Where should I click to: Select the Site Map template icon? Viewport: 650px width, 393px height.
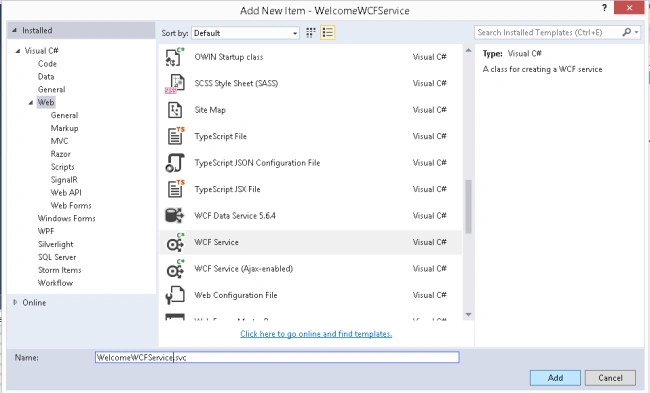[x=175, y=110]
